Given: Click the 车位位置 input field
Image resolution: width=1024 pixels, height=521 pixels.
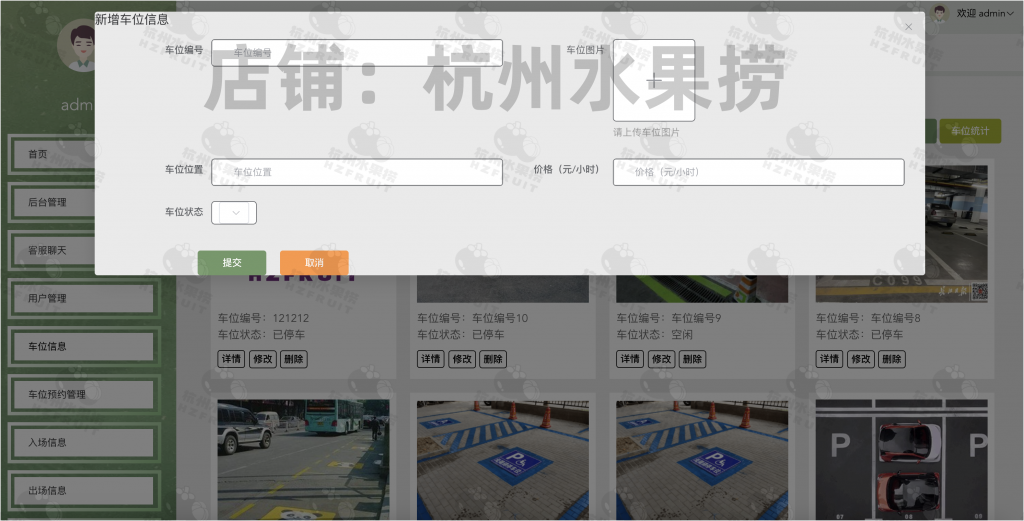Looking at the screenshot, I should [x=357, y=172].
